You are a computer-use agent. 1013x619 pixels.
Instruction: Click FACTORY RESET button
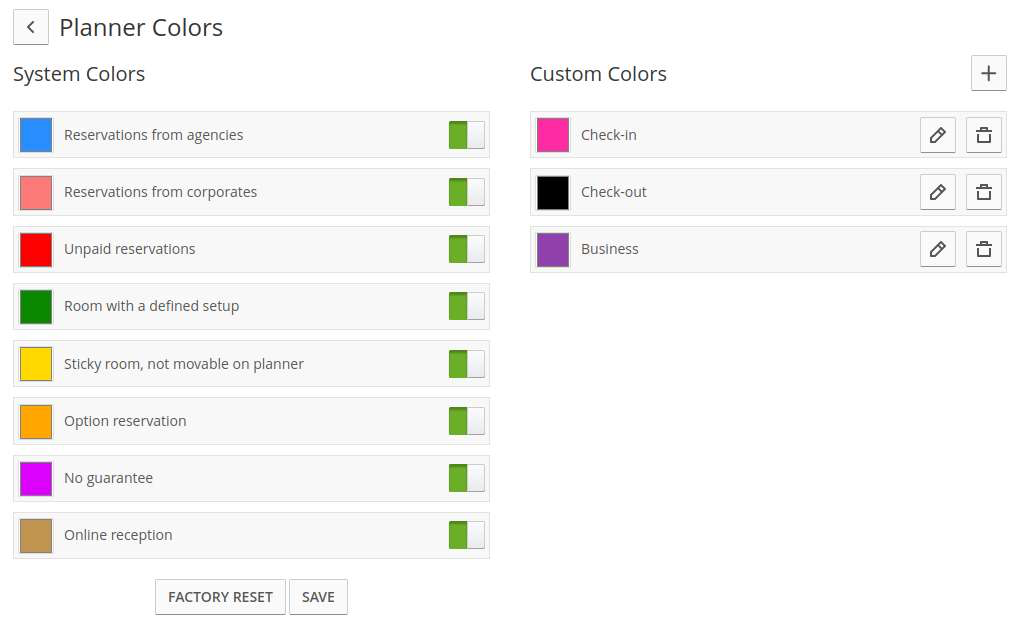click(220, 596)
